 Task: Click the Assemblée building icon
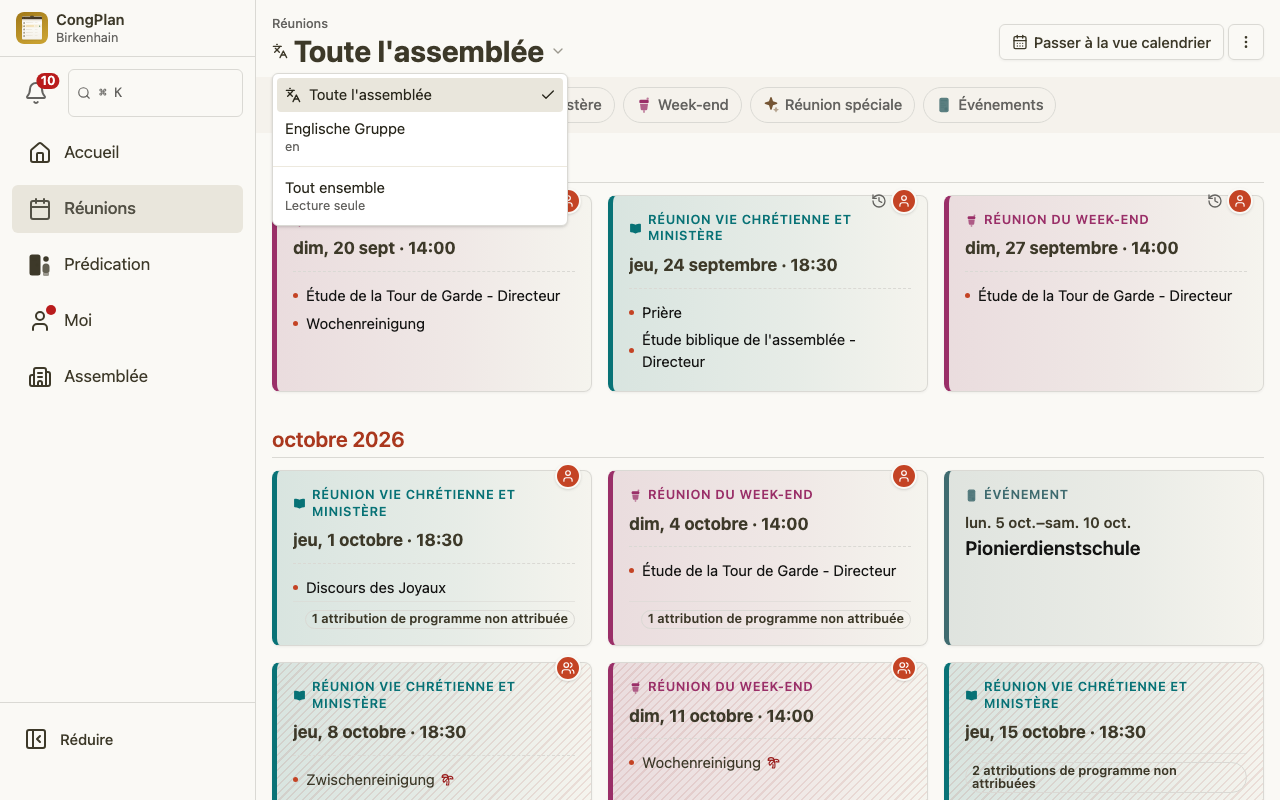[40, 376]
